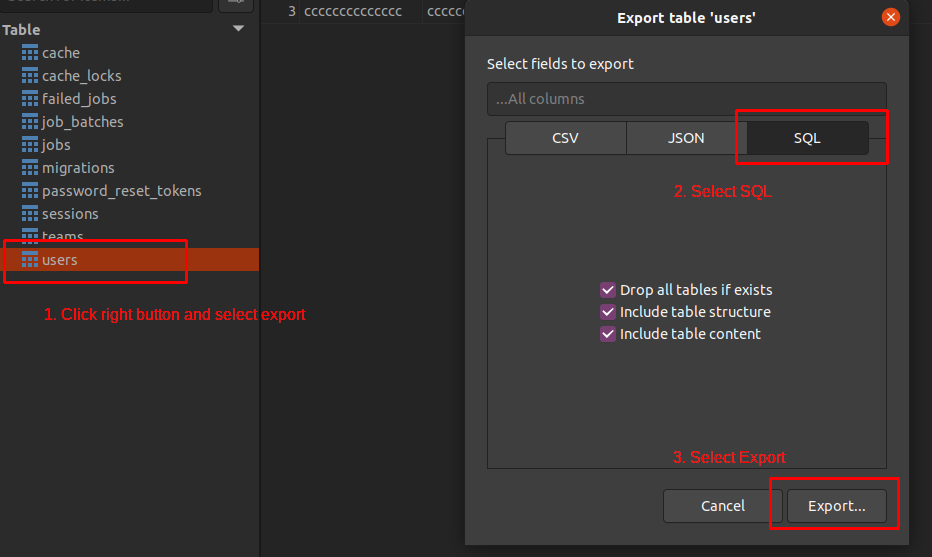Cancel the export dialog

[x=722, y=506]
